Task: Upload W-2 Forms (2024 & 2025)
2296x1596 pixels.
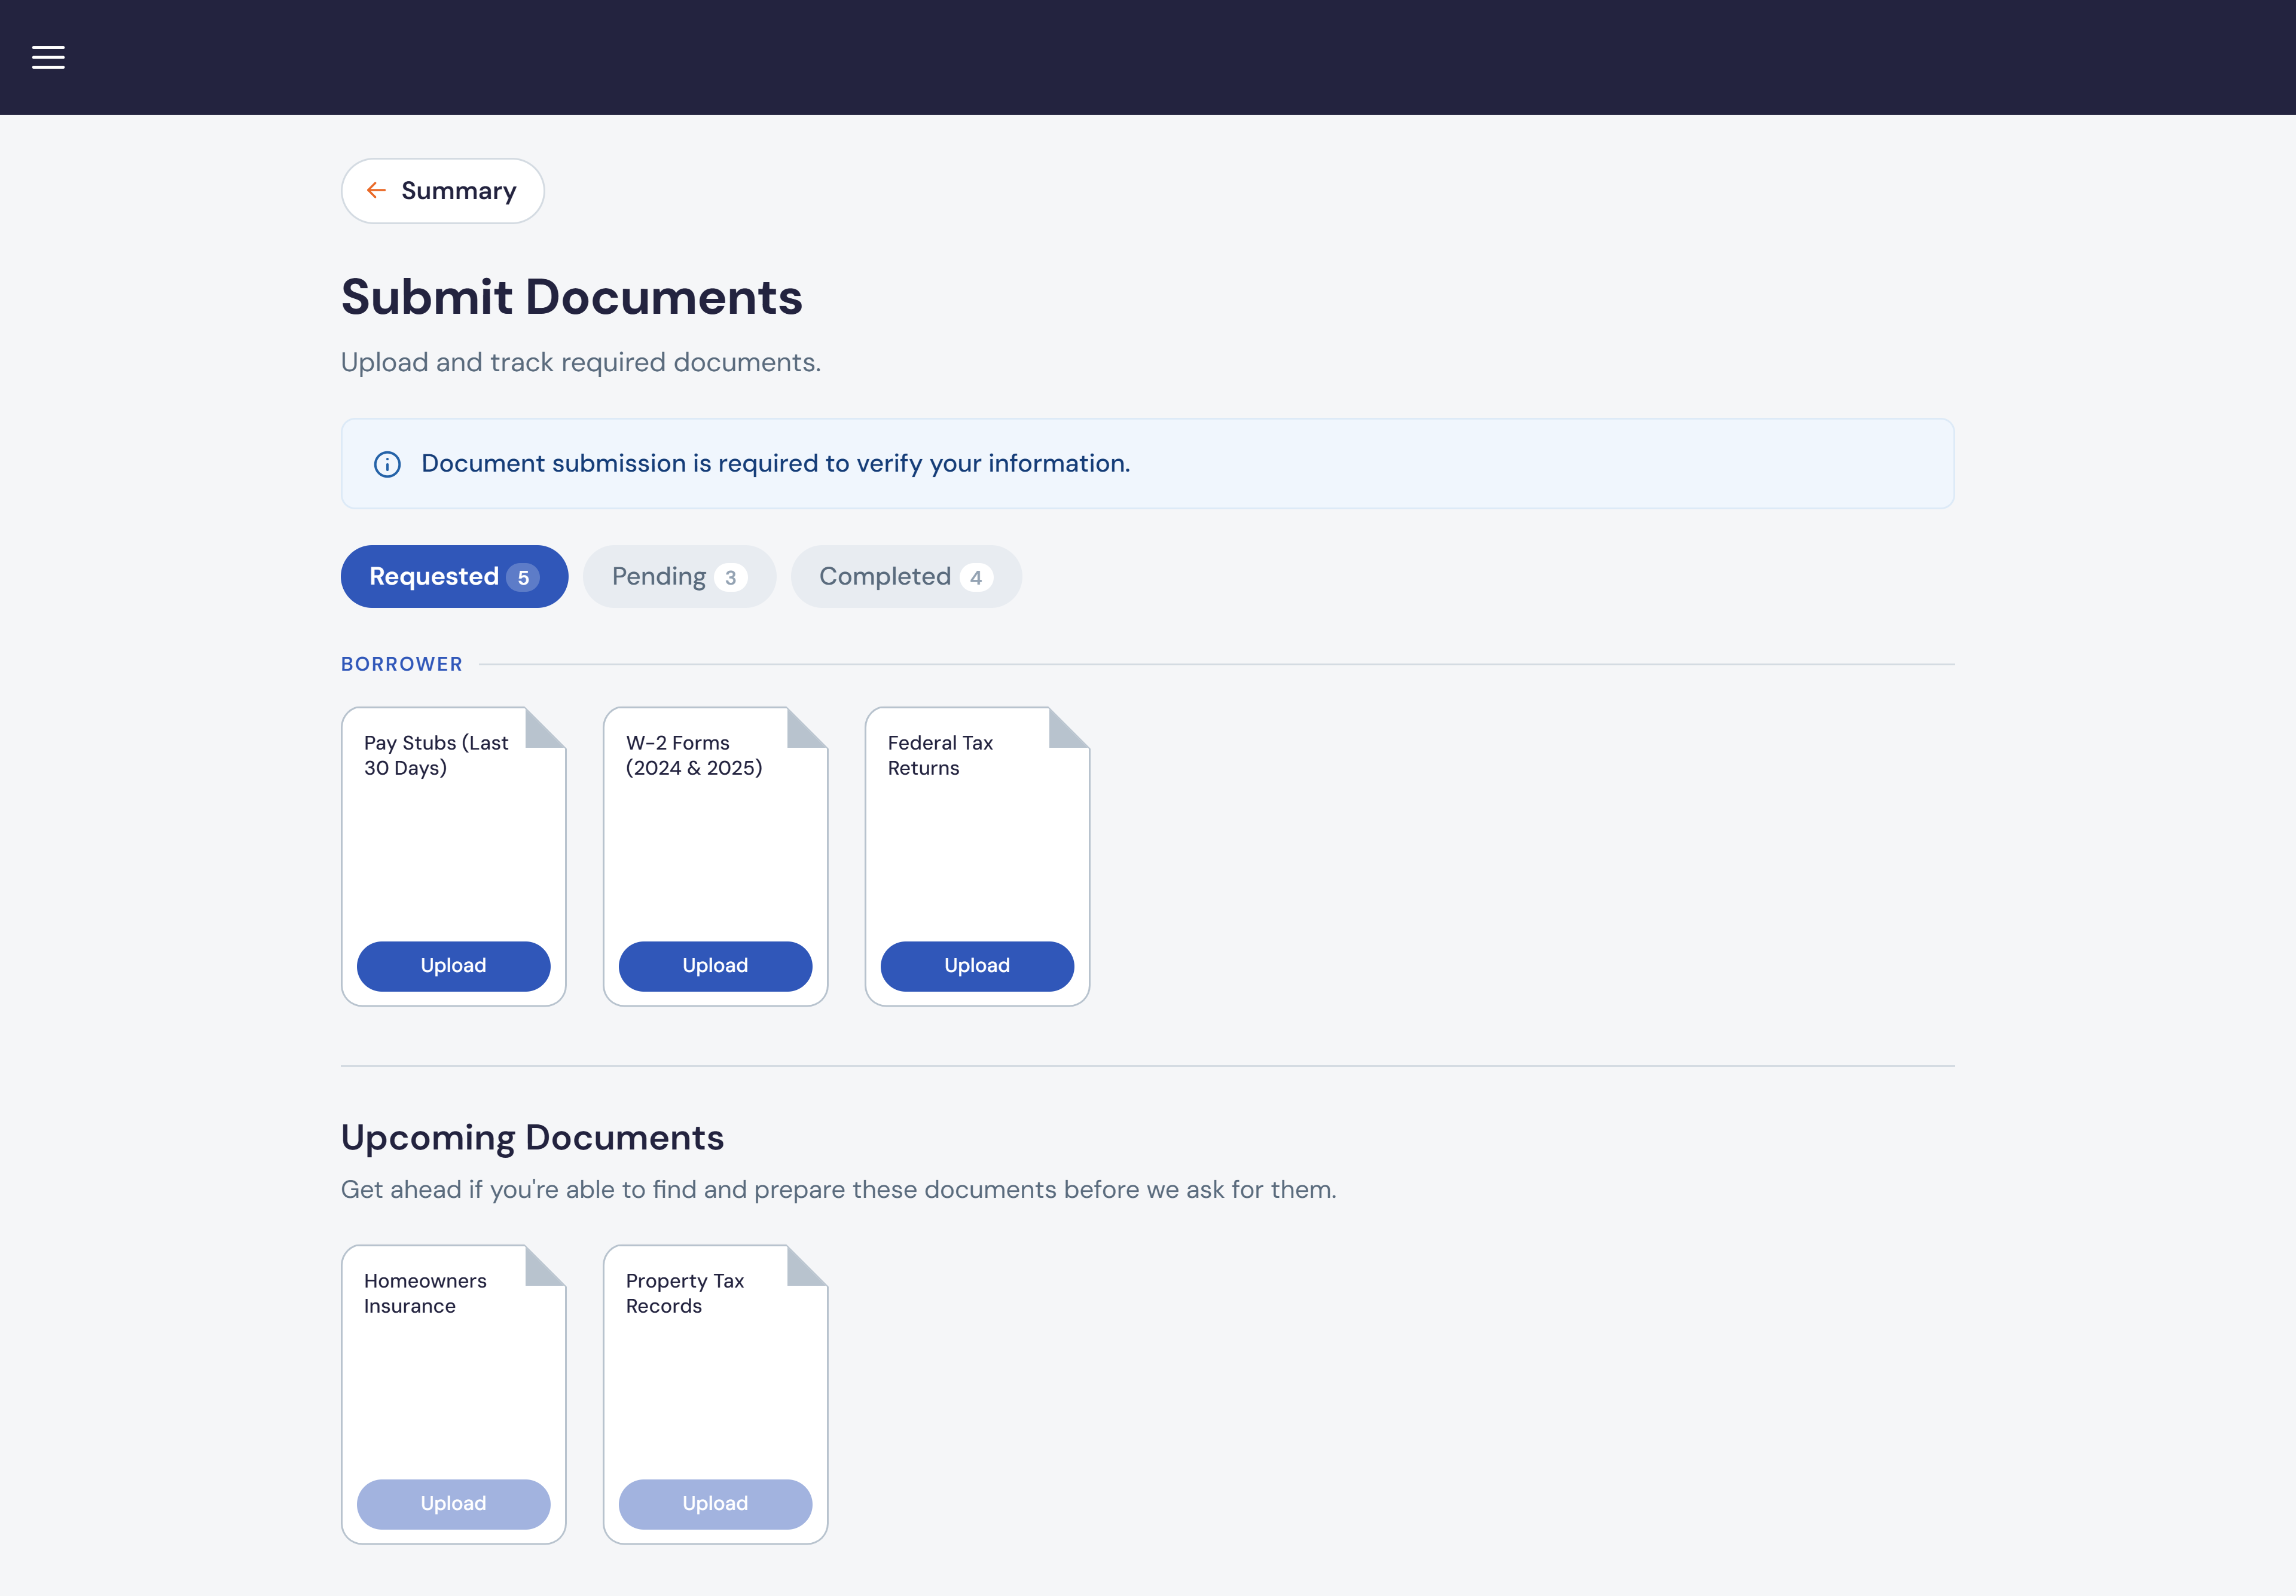Action: pos(715,966)
